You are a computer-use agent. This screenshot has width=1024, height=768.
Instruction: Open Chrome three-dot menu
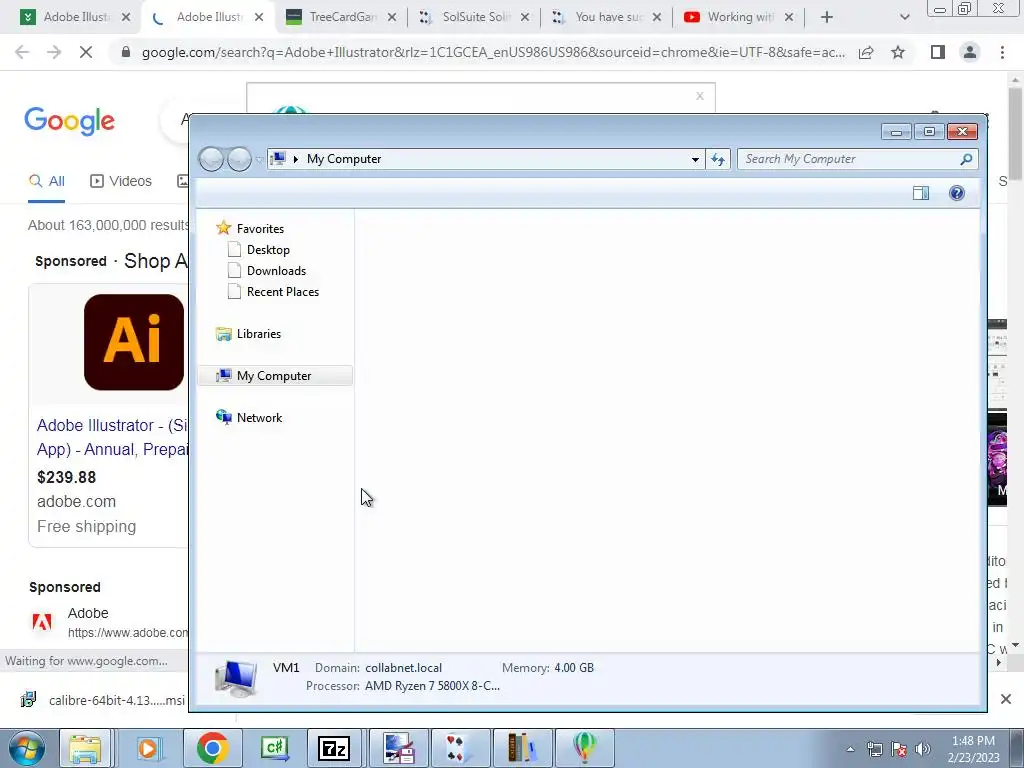[1002, 52]
